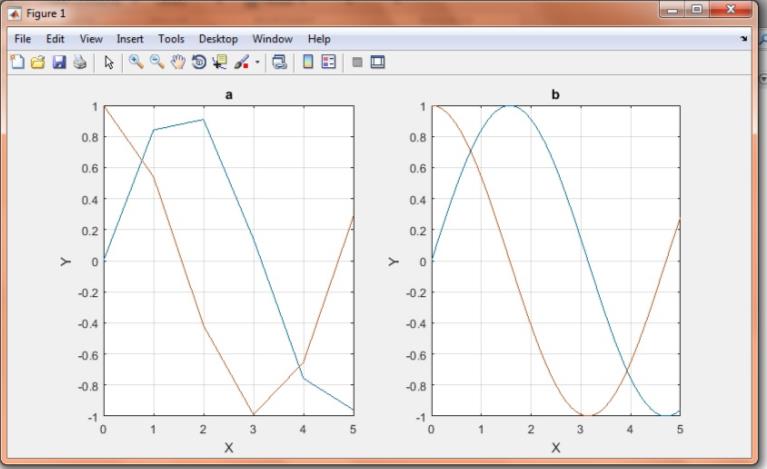The width and height of the screenshot is (767, 469).
Task: Click the title "a" of the left plot
Action: [229, 94]
